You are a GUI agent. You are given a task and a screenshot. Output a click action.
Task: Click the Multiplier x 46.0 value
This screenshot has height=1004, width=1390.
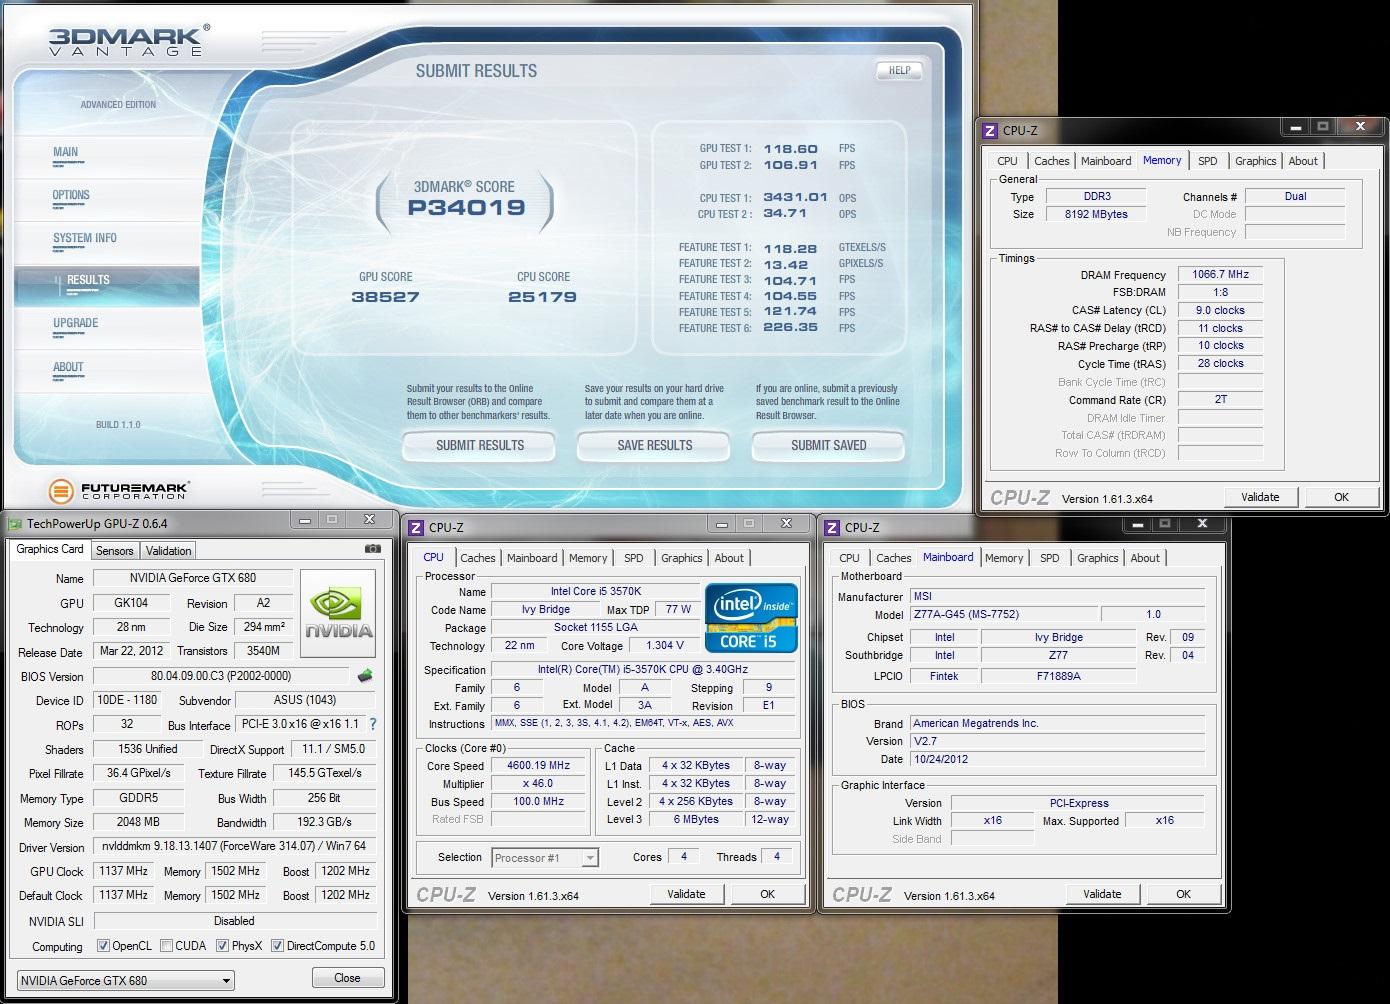tap(538, 783)
